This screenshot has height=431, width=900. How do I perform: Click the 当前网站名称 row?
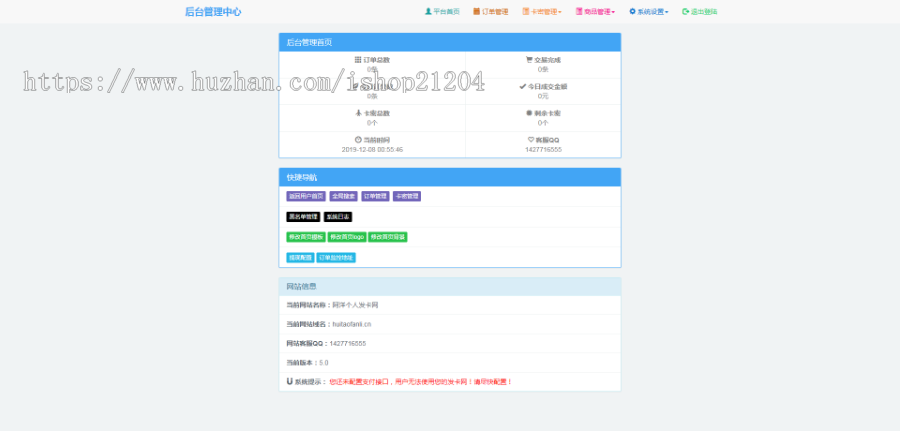450,305
